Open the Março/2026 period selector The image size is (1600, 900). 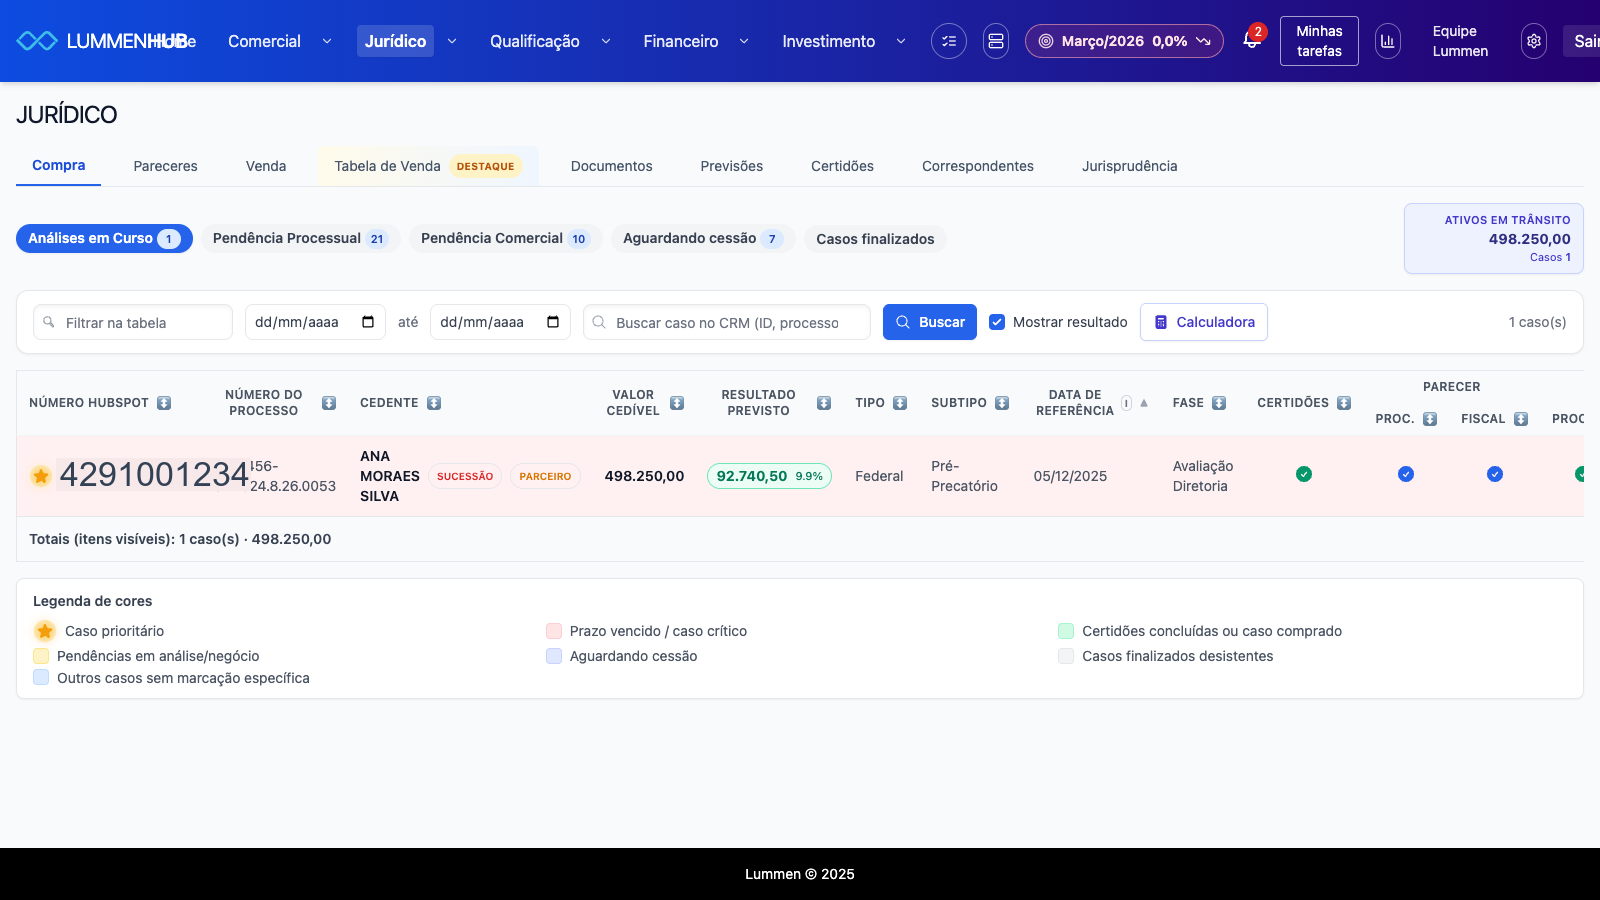tap(1123, 41)
